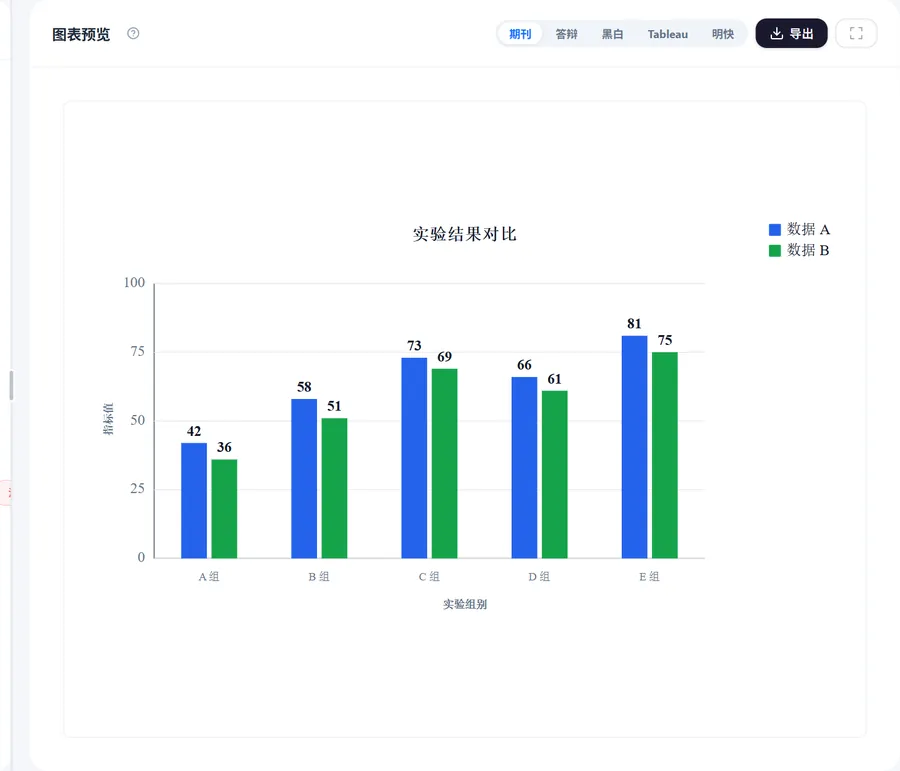Image resolution: width=900 pixels, height=771 pixels.
Task: Switch to the 答辩 theme tab
Action: point(567,34)
